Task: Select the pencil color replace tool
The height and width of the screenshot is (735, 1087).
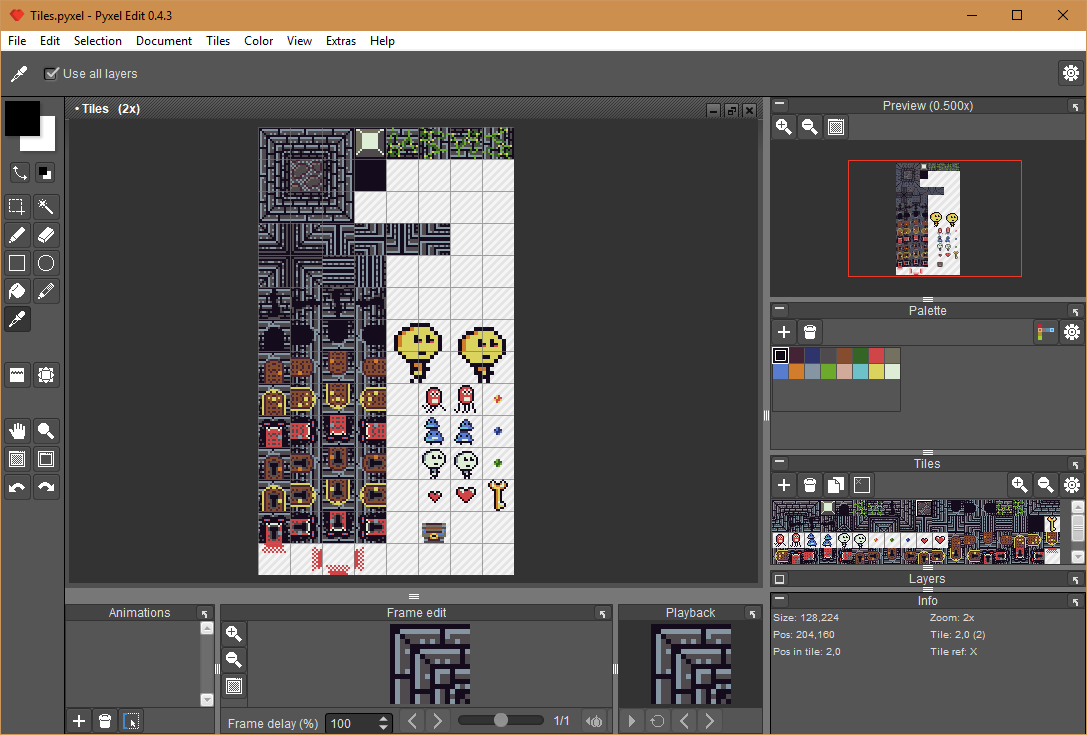Action: pos(46,291)
